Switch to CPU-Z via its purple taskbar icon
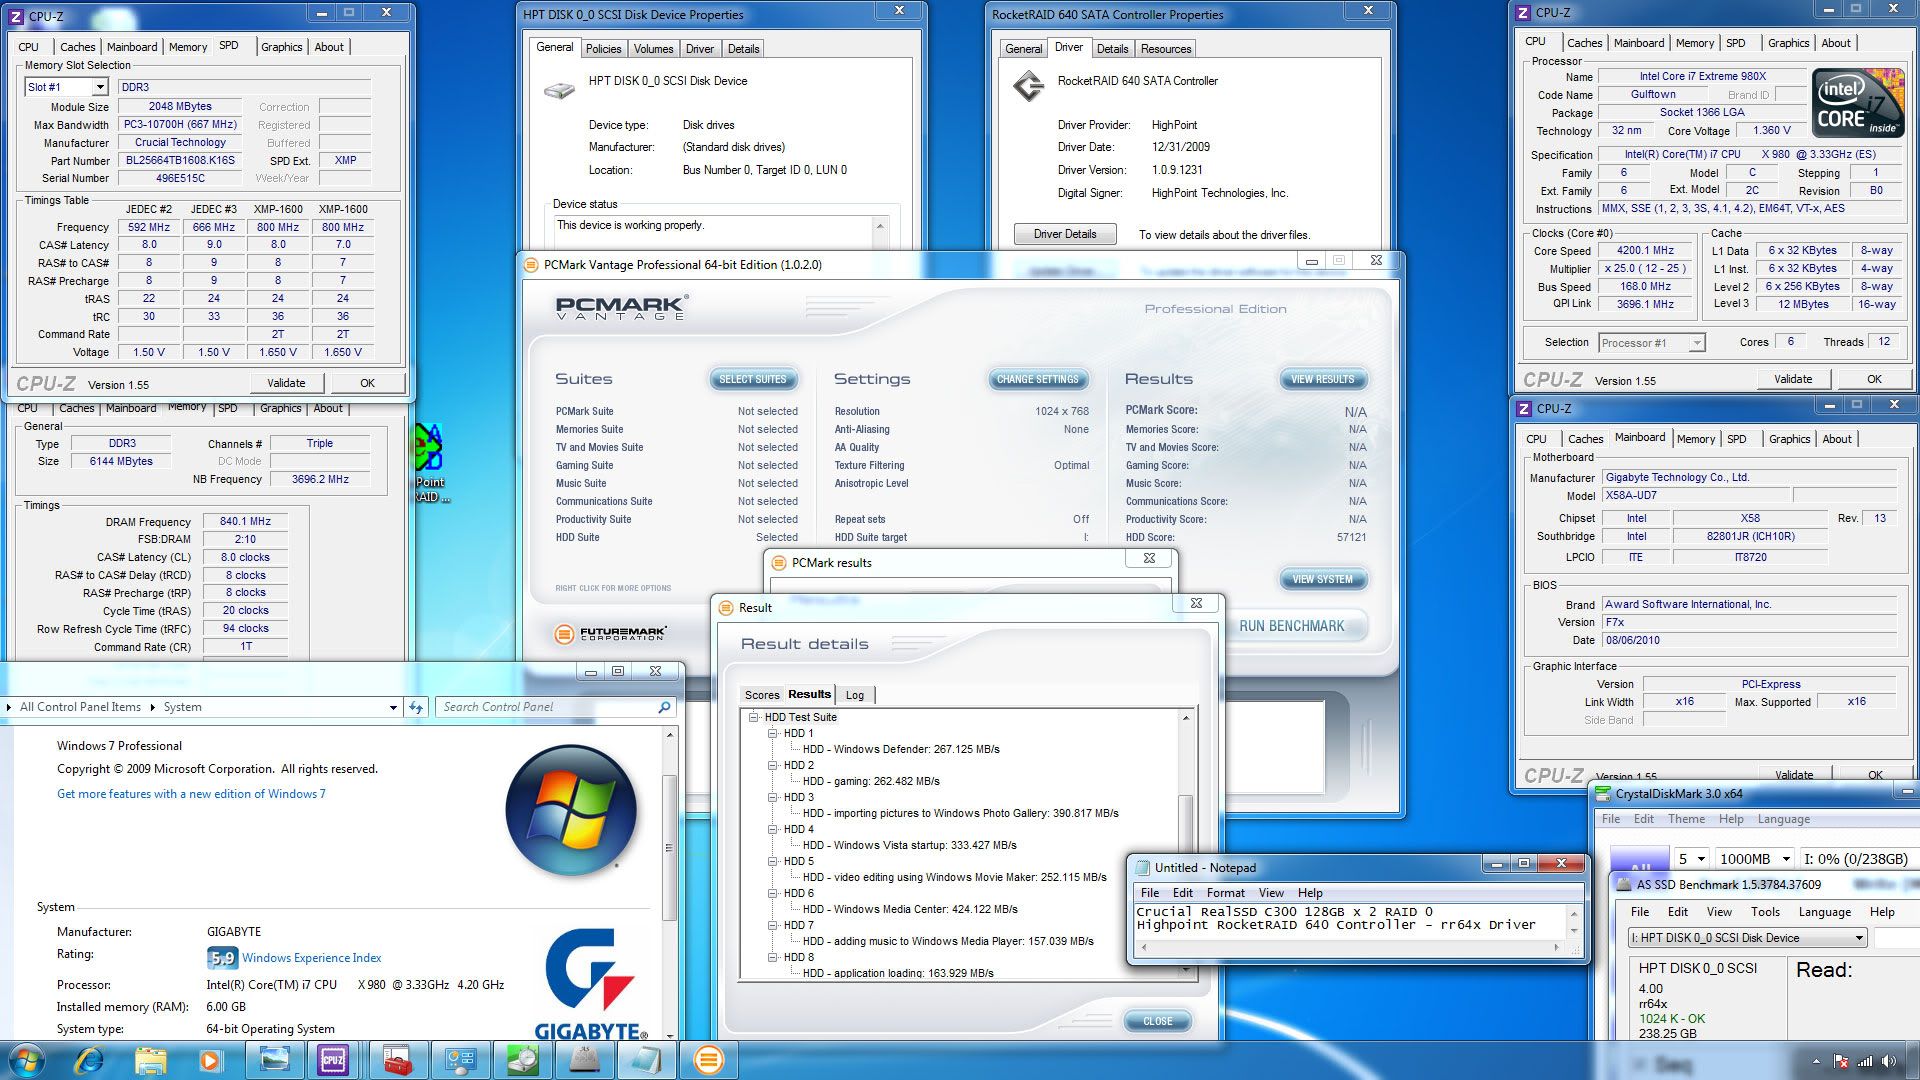1920x1080 pixels. coord(333,1060)
